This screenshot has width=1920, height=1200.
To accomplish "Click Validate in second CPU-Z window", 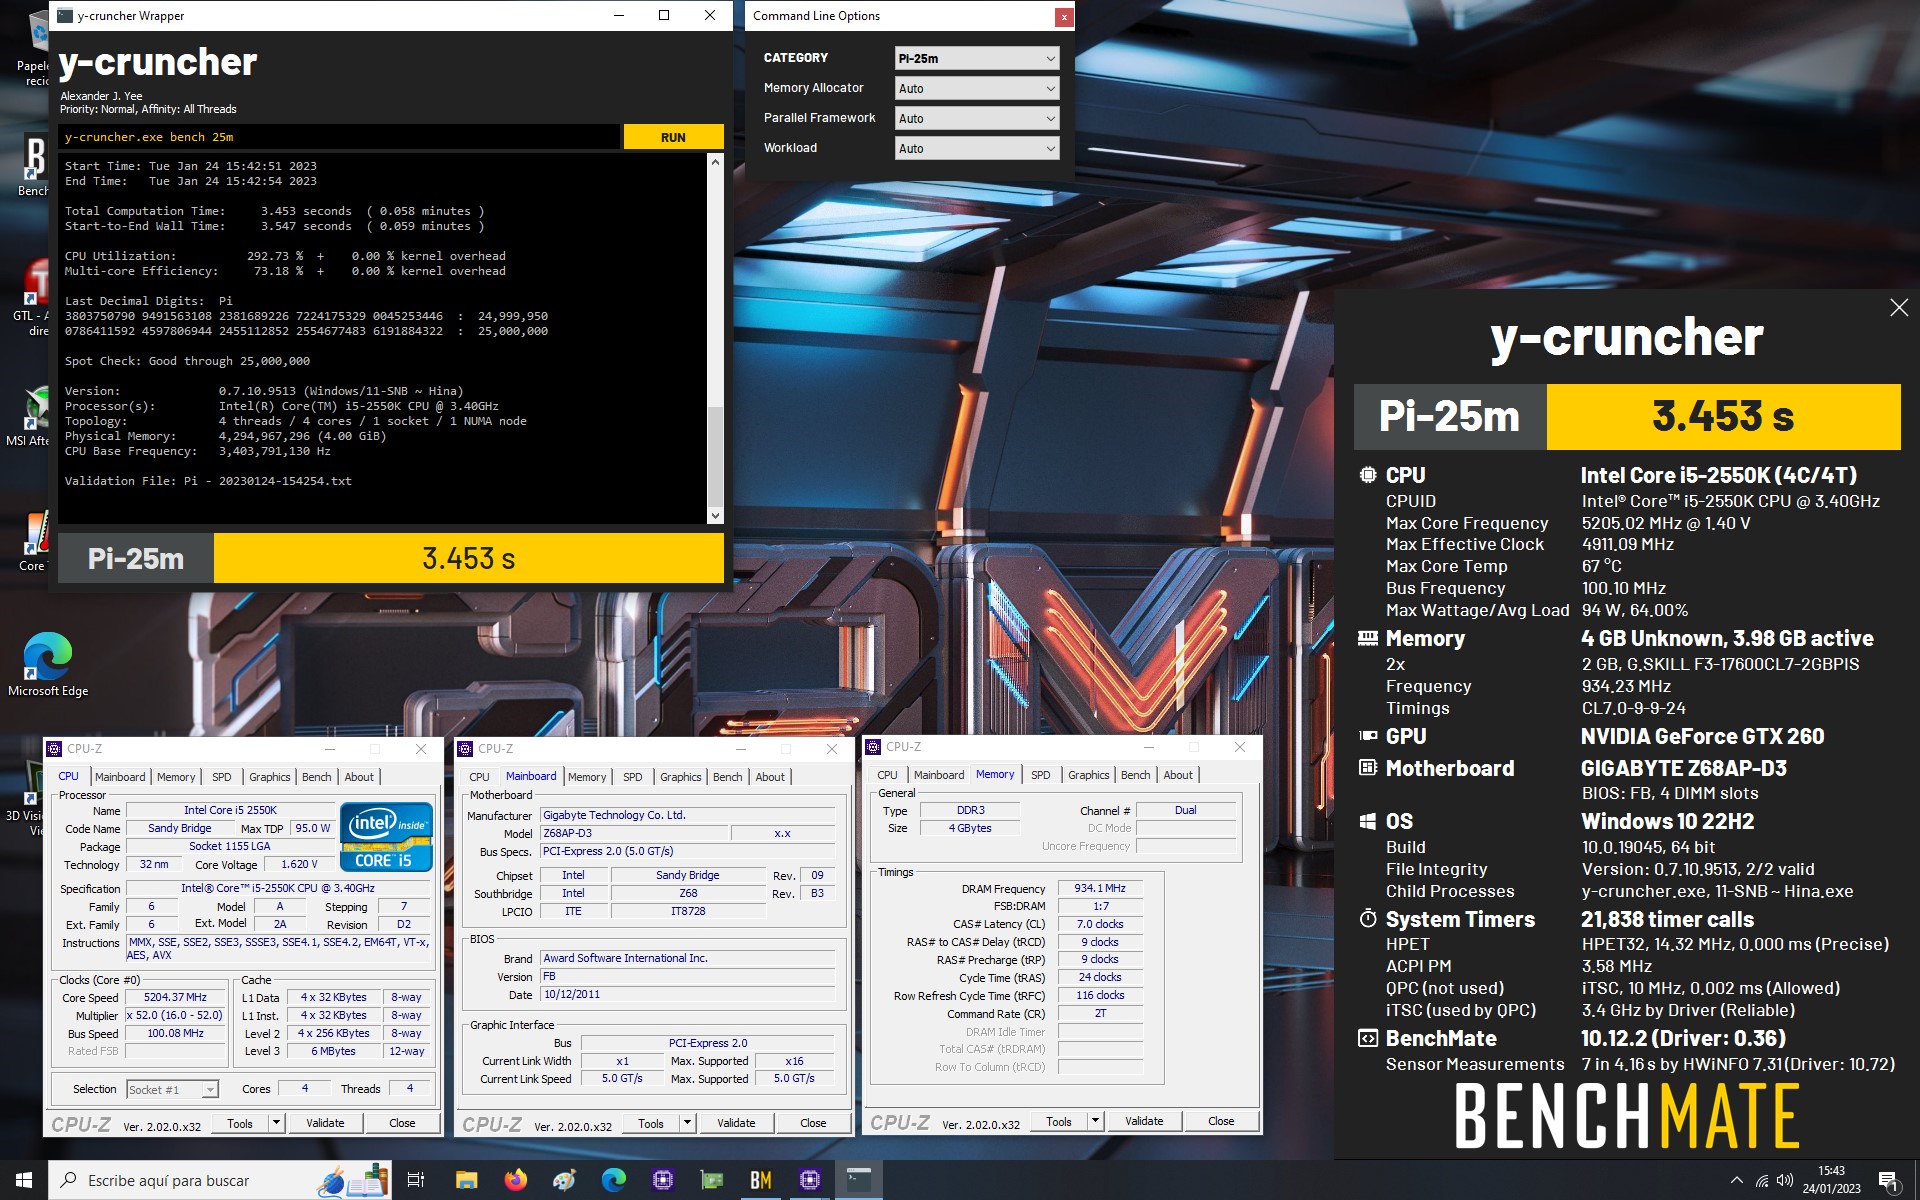I will (736, 1123).
